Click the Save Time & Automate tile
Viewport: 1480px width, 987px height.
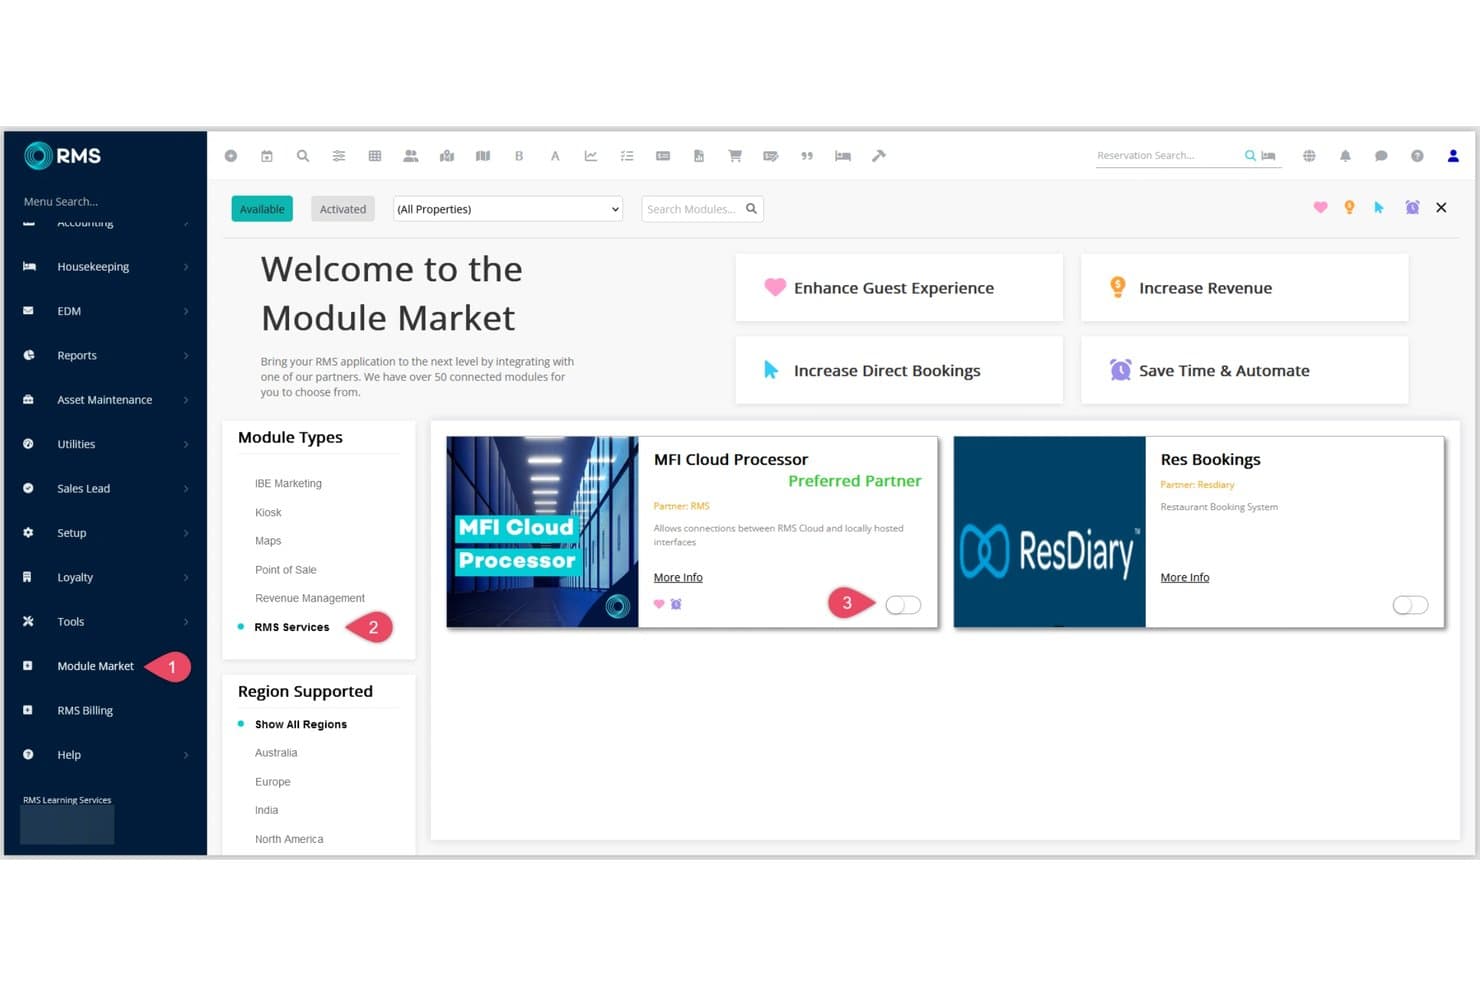1244,371
